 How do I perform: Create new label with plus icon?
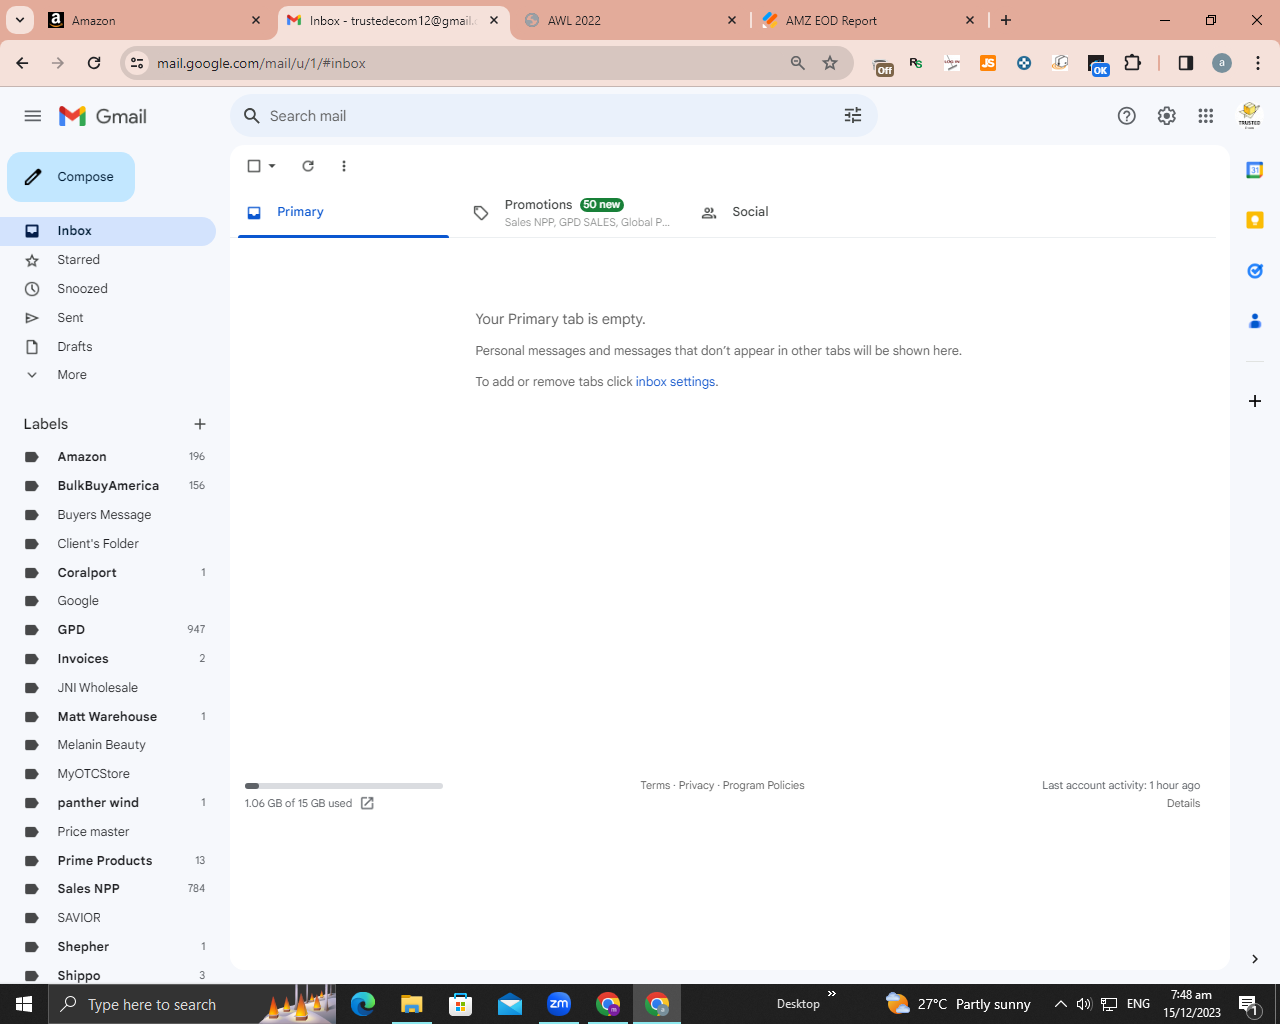[200, 424]
